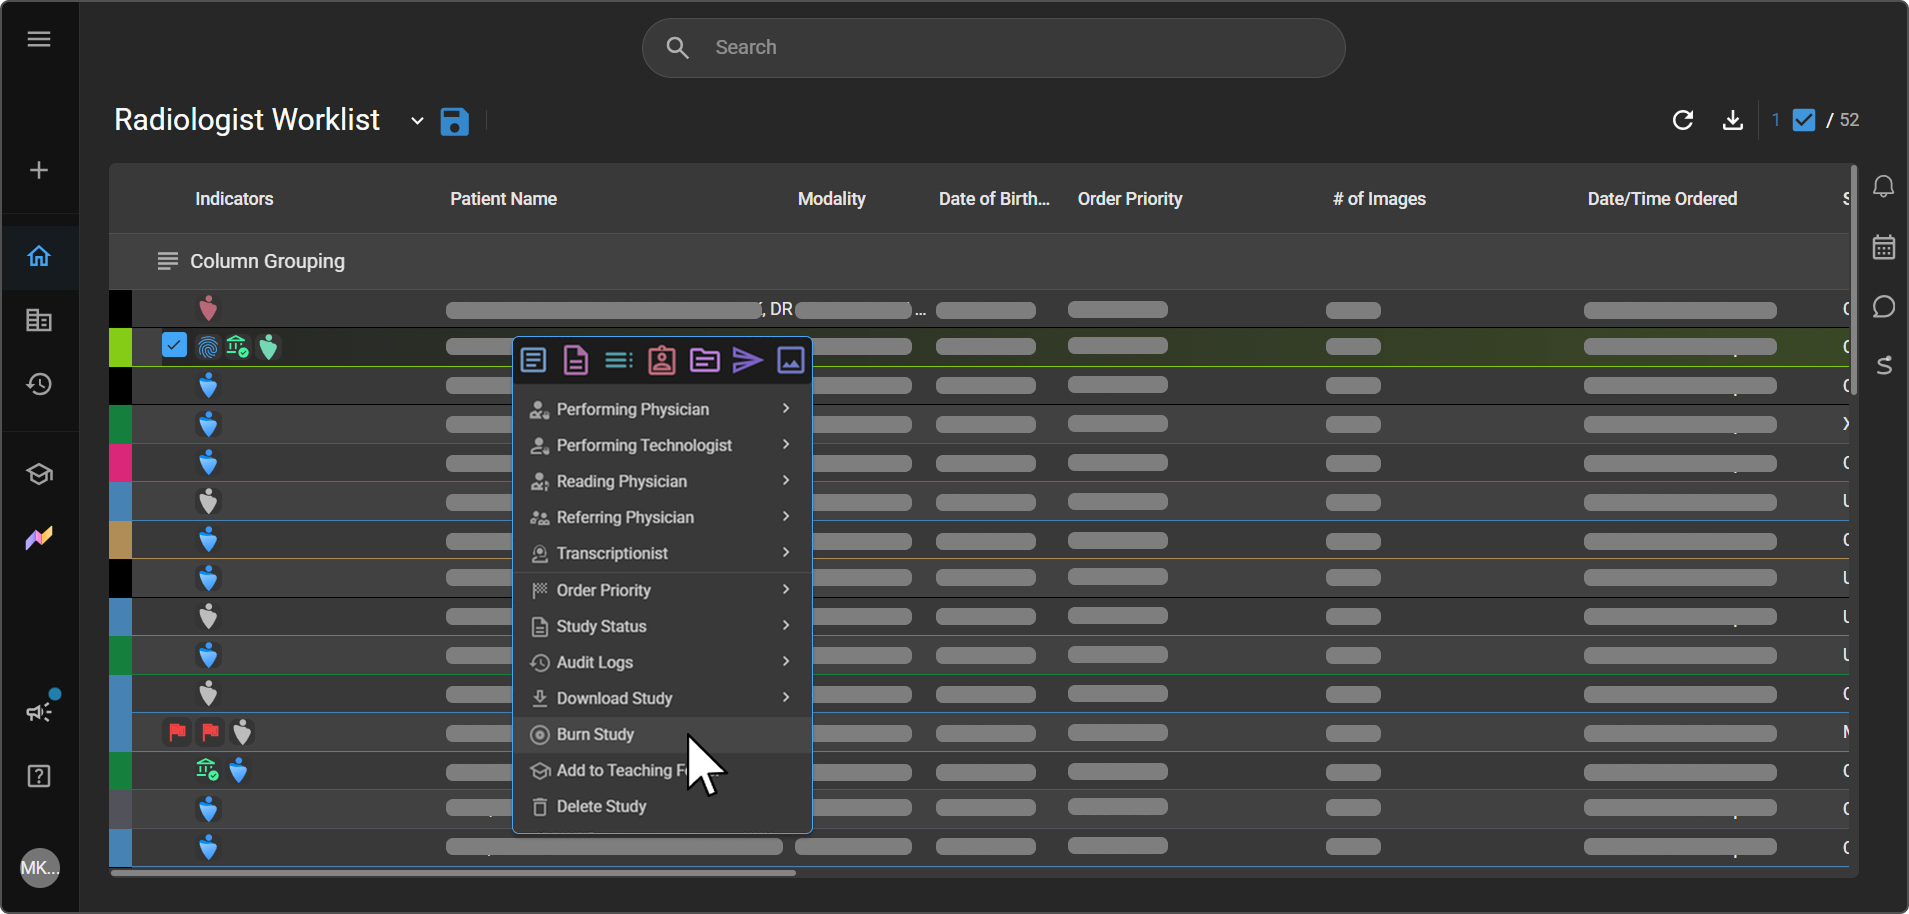The width and height of the screenshot is (1909, 914).
Task: Open the megaphone announcements icon
Action: tap(40, 711)
